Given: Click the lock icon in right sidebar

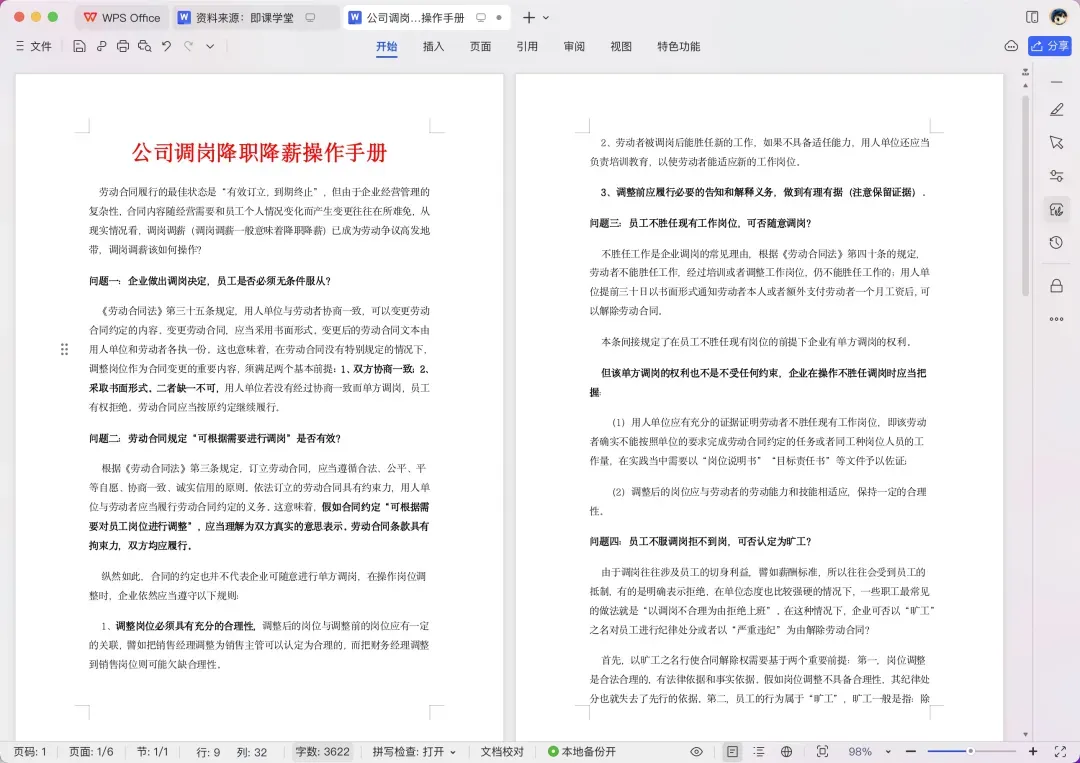Looking at the screenshot, I should point(1057,285).
